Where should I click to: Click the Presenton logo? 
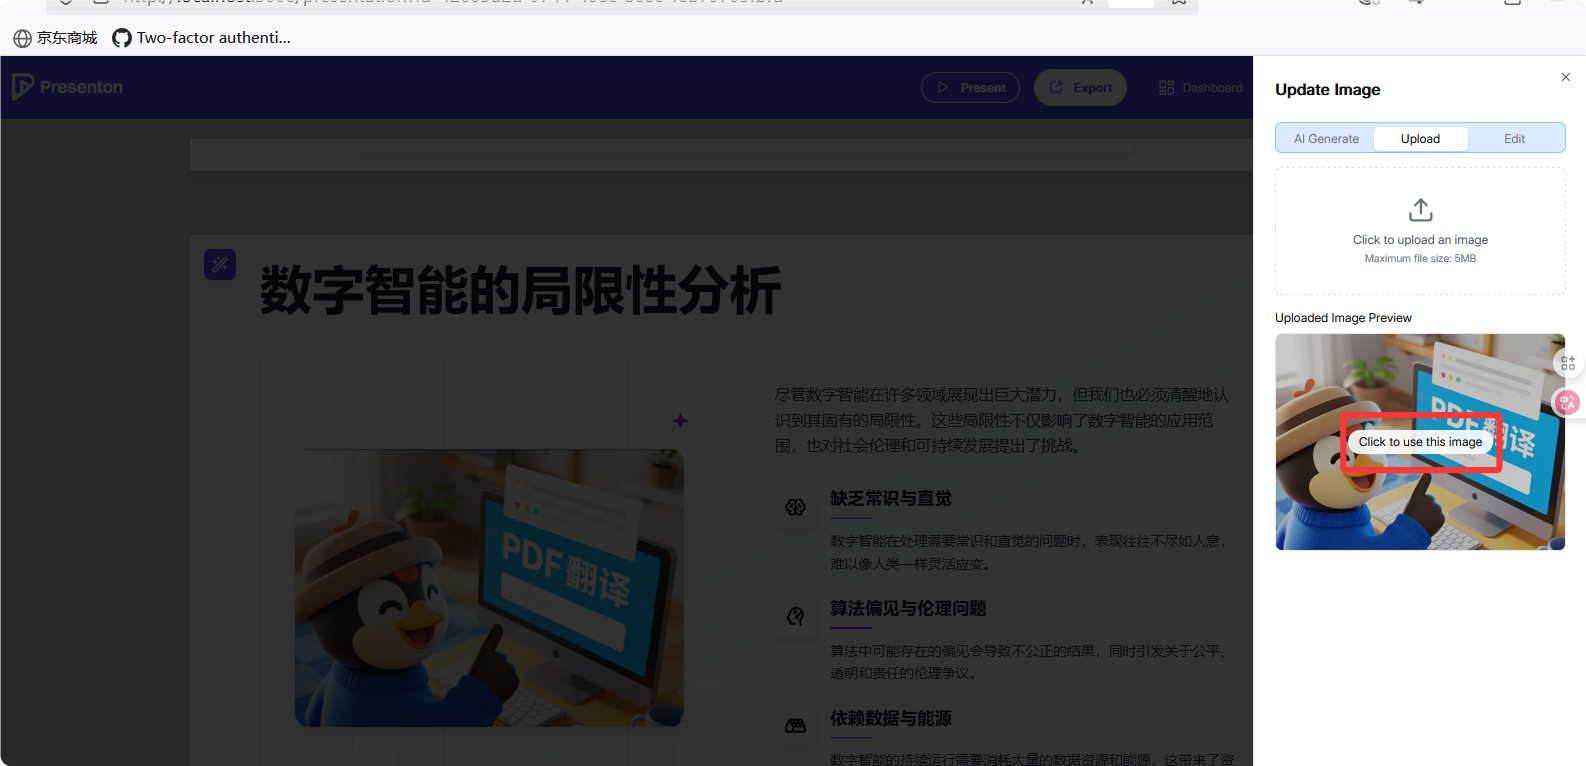click(67, 87)
